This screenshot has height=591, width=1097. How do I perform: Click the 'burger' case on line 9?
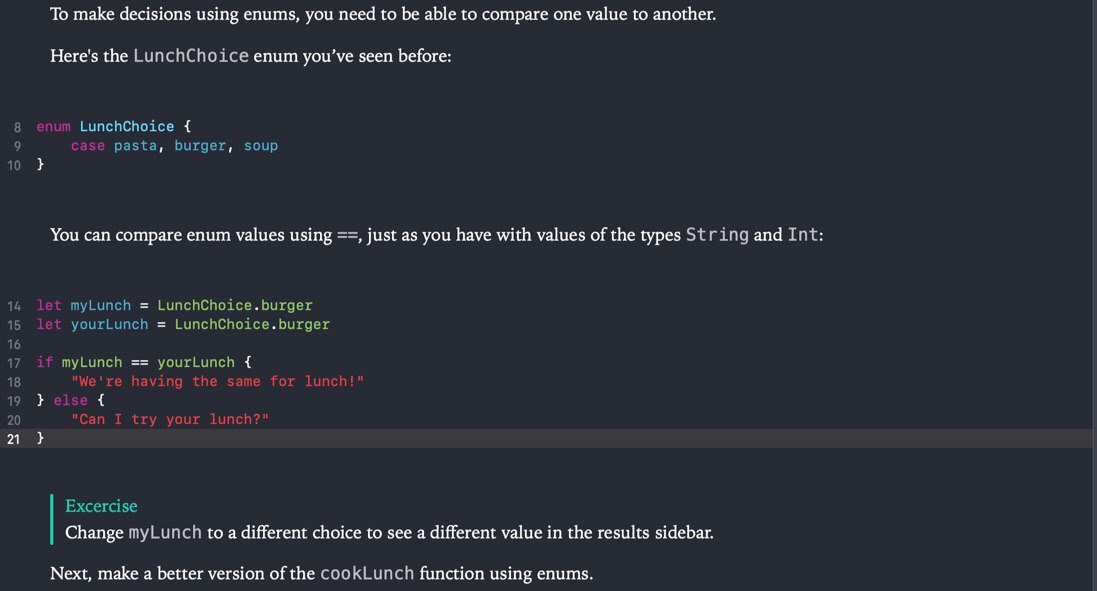(x=200, y=146)
